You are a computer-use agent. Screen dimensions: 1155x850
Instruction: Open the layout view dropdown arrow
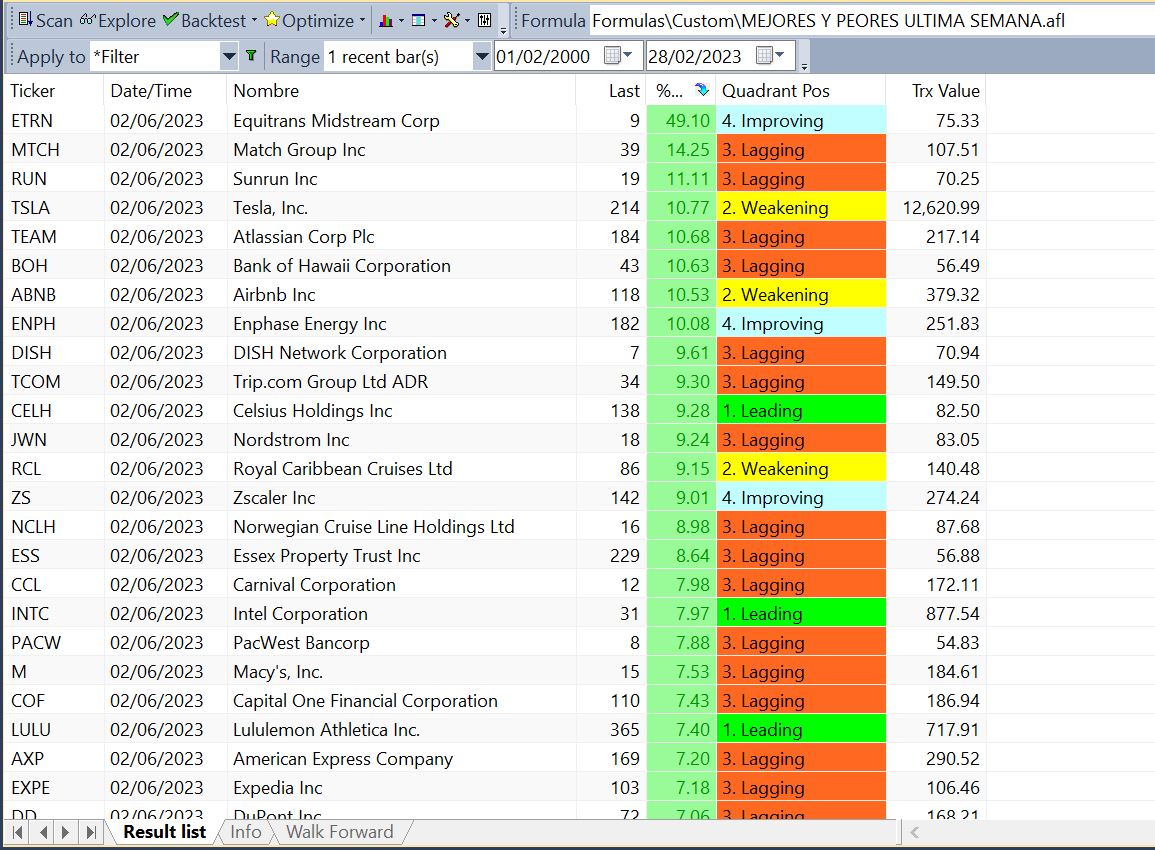(x=434, y=21)
